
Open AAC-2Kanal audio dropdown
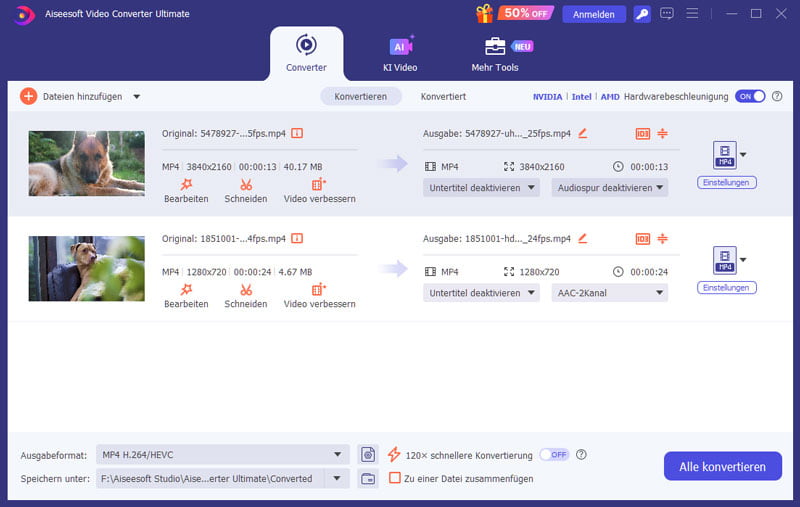[x=609, y=293]
